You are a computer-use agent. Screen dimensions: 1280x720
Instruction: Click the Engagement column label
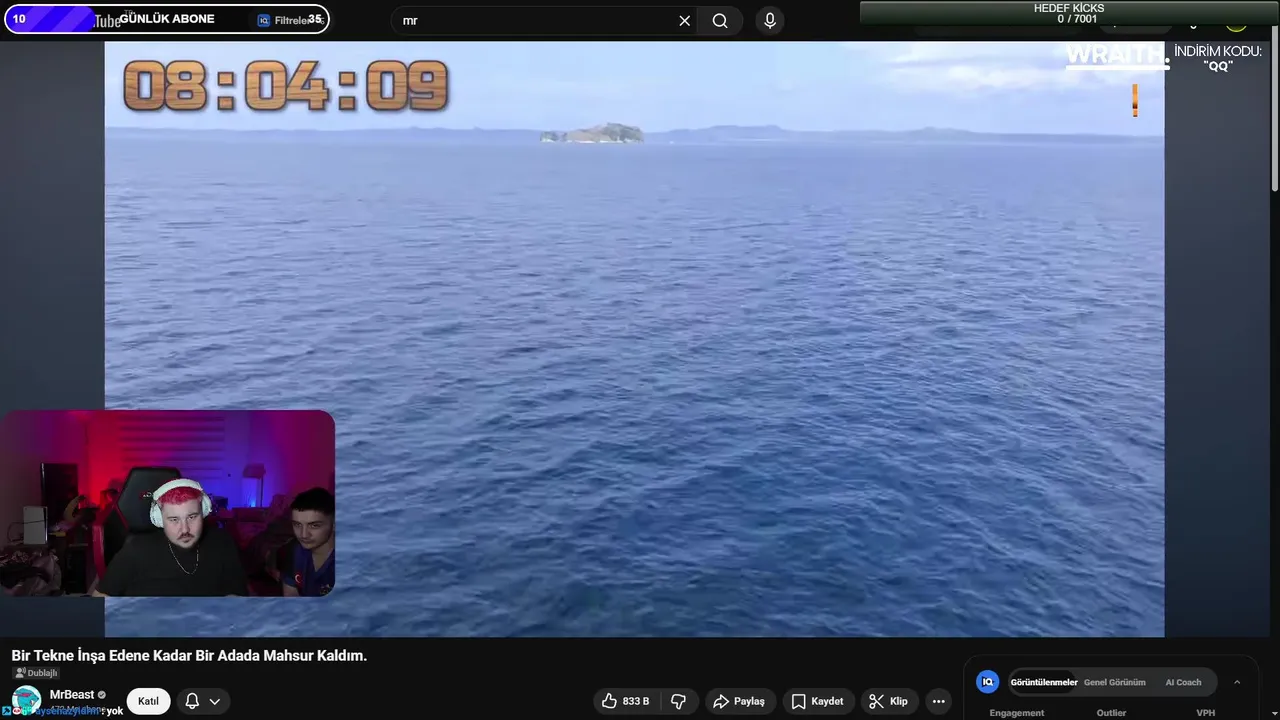tap(1016, 713)
